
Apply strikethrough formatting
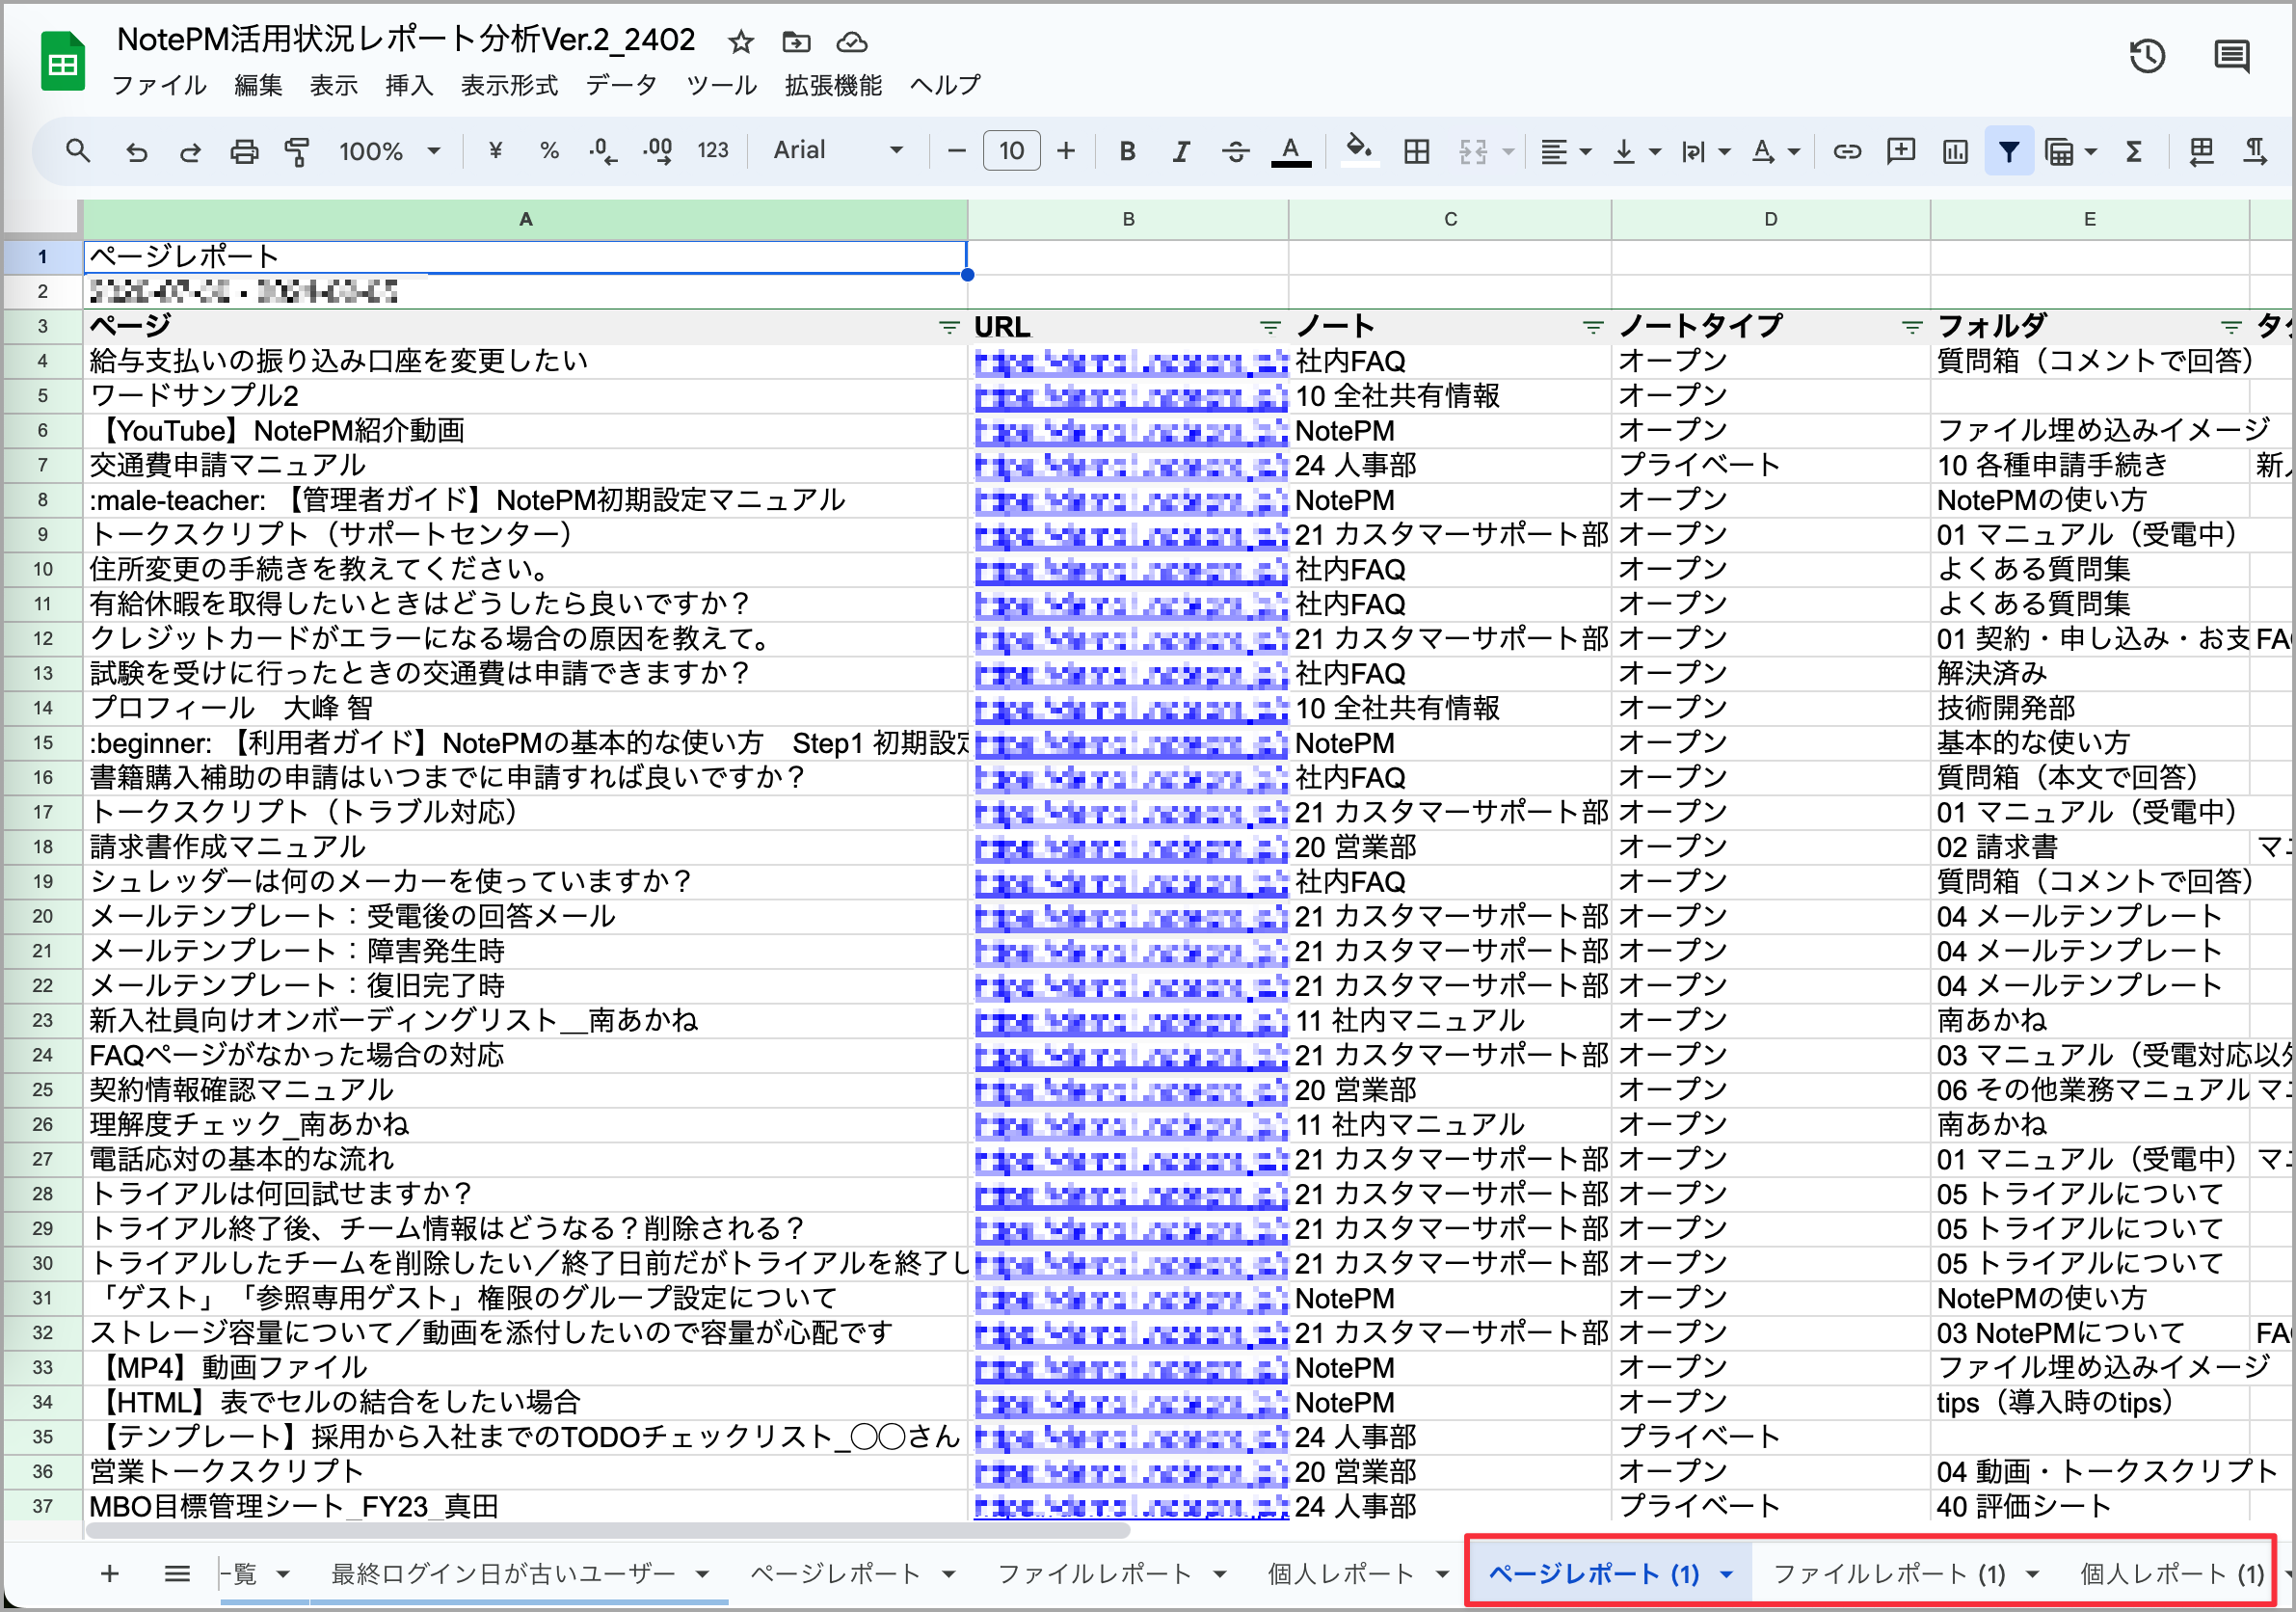click(x=1236, y=151)
